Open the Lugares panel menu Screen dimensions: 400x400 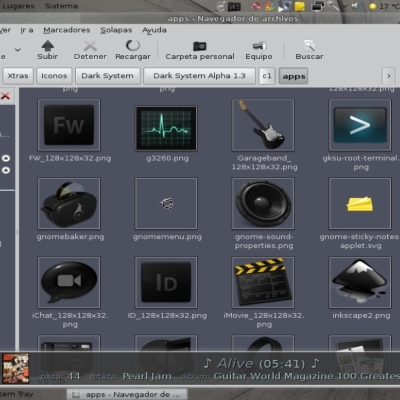pyautogui.click(x=18, y=6)
